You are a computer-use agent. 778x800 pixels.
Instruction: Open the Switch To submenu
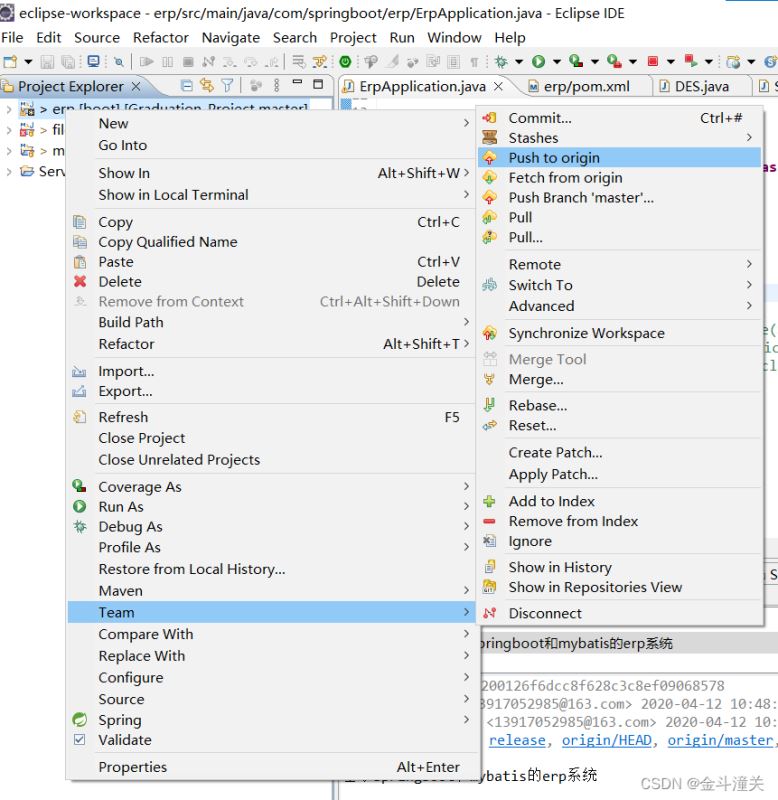point(620,285)
